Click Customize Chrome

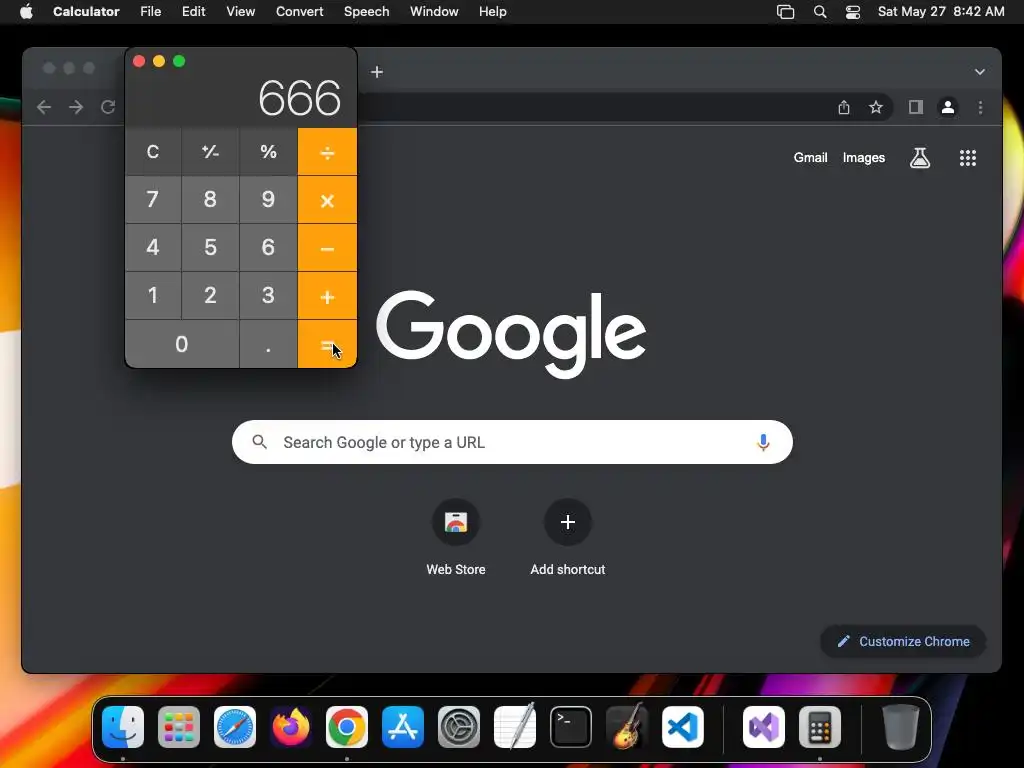pyautogui.click(x=903, y=641)
